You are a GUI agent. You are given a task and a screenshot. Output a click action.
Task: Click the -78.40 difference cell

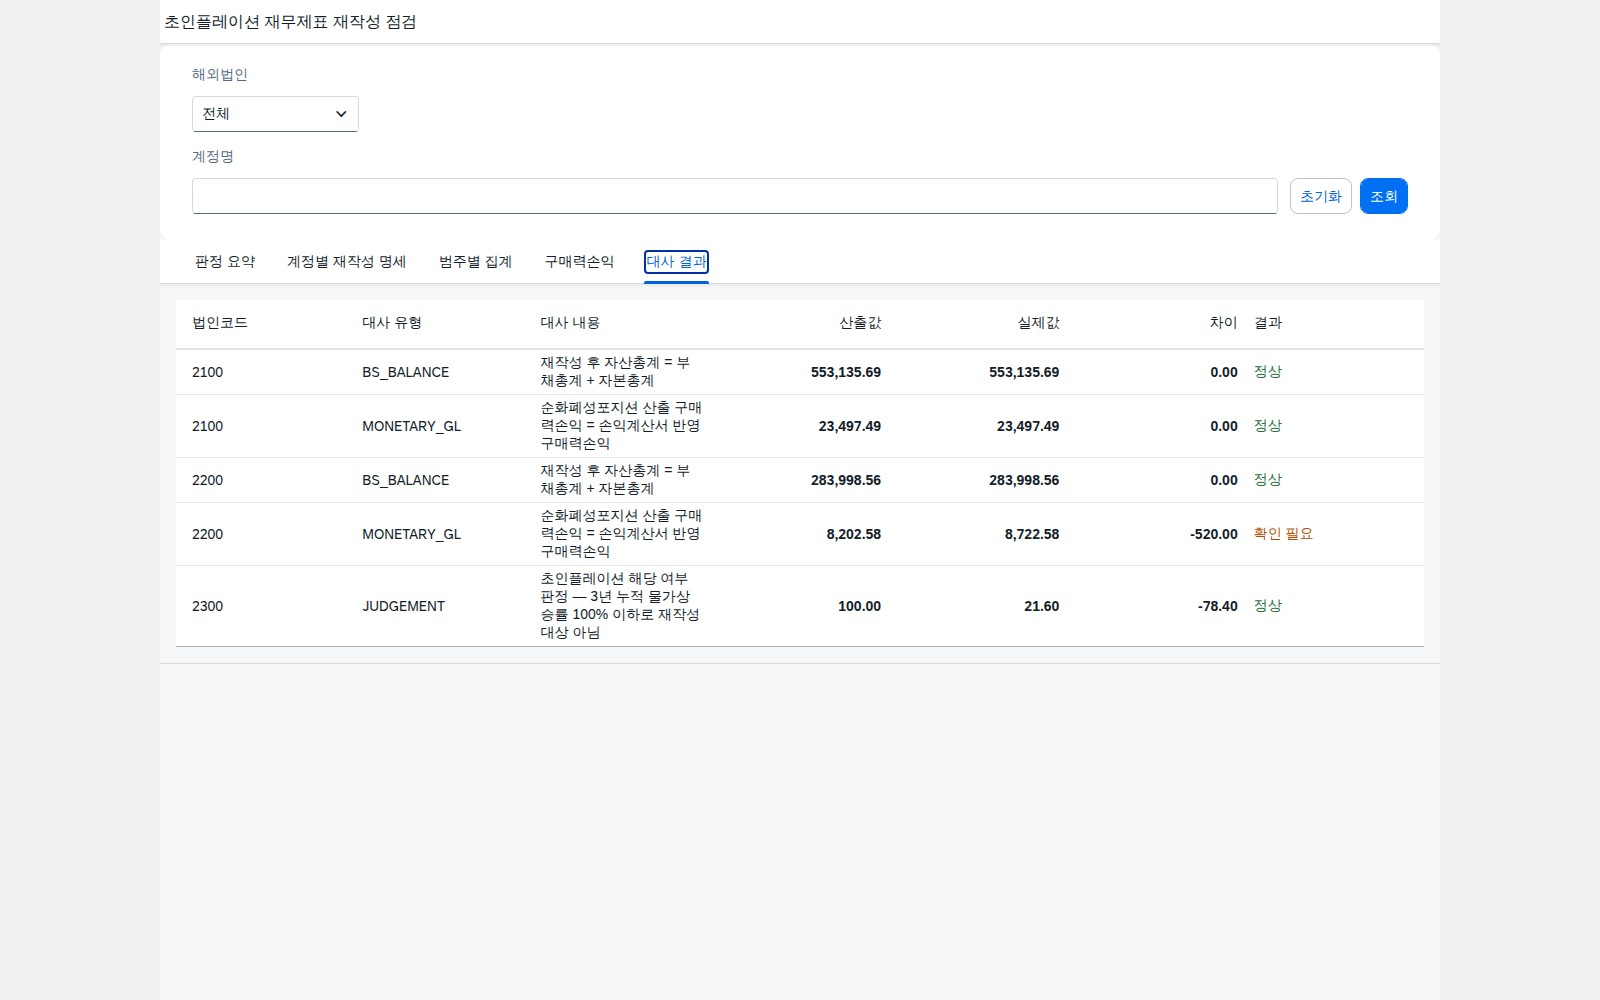pos(1218,606)
